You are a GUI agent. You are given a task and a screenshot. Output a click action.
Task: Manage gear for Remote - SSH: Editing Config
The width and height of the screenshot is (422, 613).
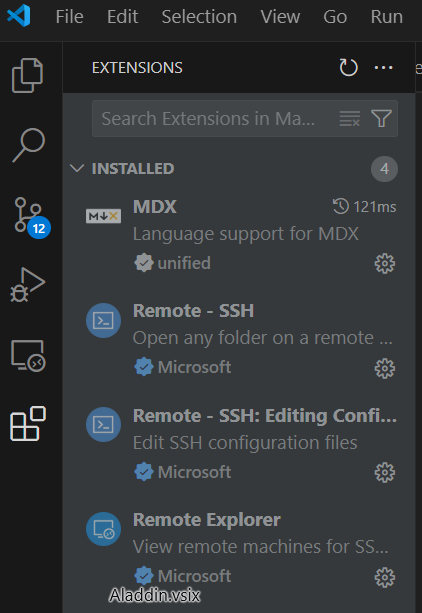pos(385,473)
